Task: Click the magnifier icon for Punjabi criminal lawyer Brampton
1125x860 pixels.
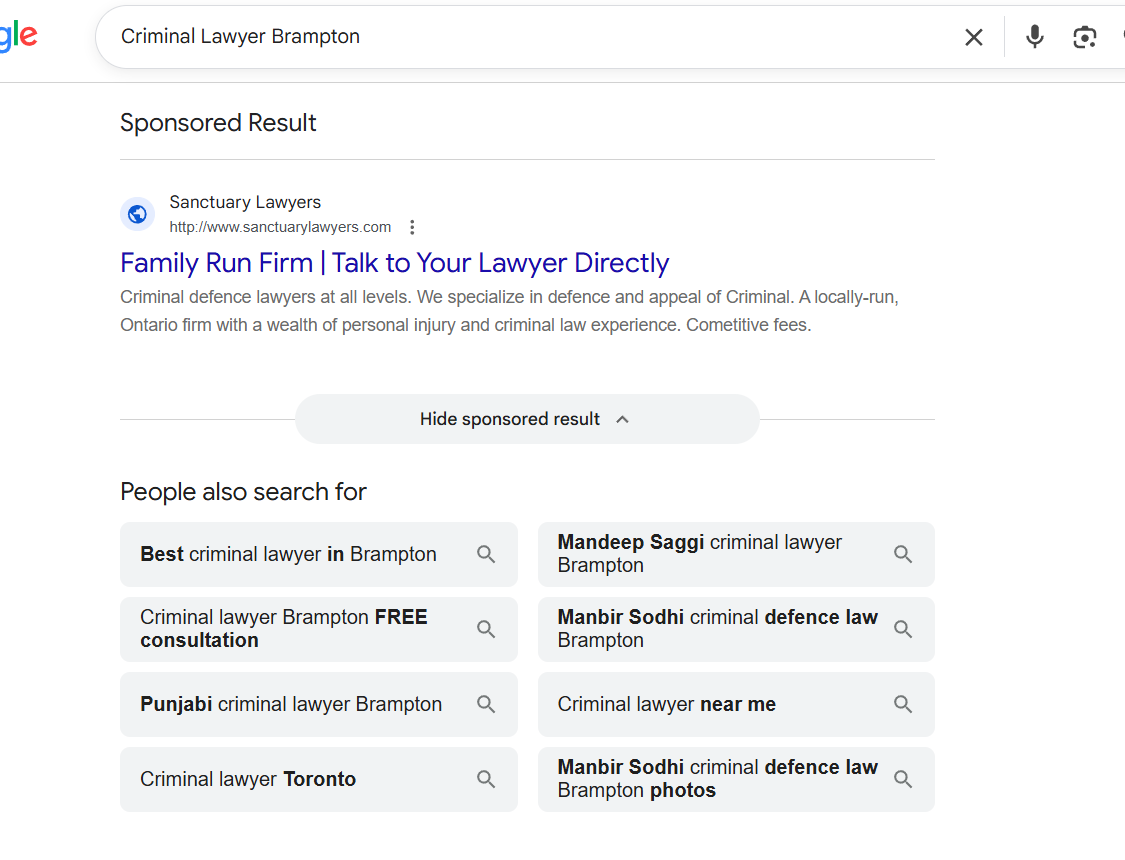Action: pos(486,704)
